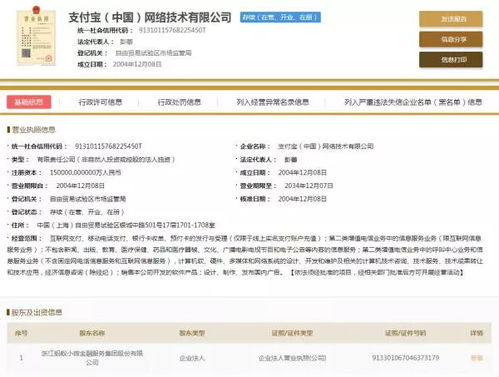Image resolution: width=499 pixels, height=377 pixels.
Task: Click the 统一社会信用代码 value in license info
Action: [x=109, y=146]
